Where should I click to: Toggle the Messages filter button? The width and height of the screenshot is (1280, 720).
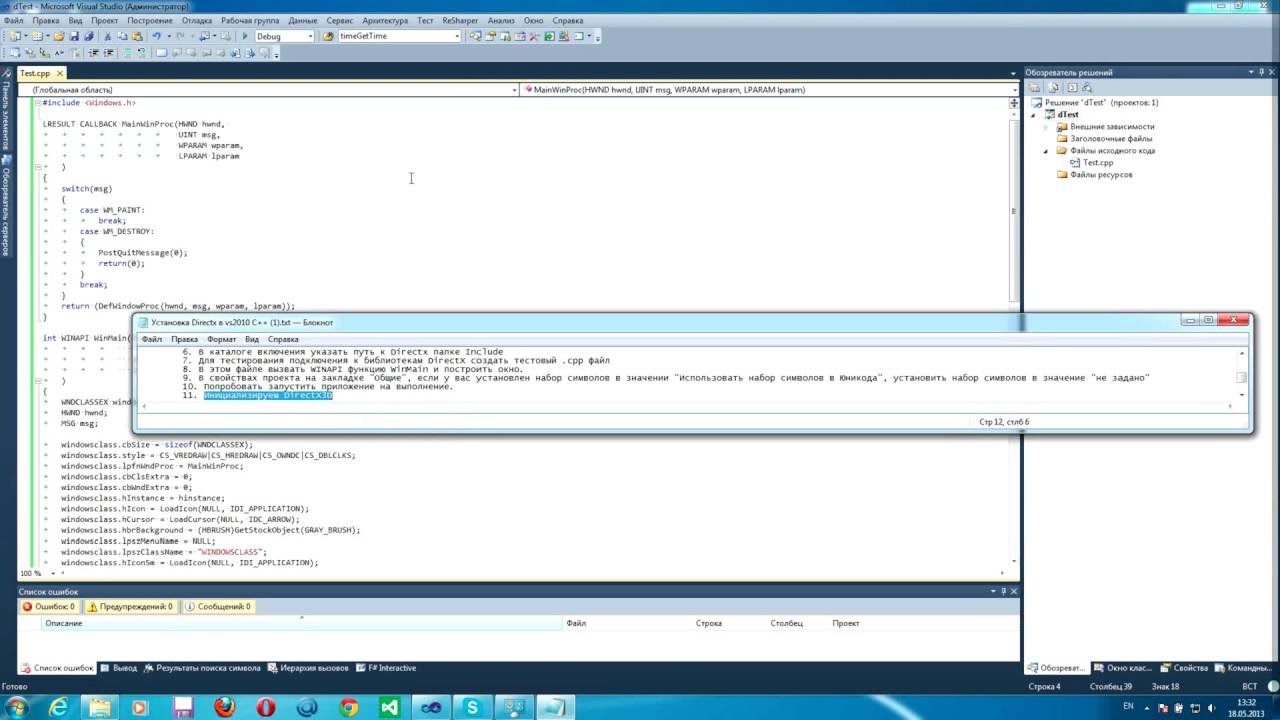[218, 606]
